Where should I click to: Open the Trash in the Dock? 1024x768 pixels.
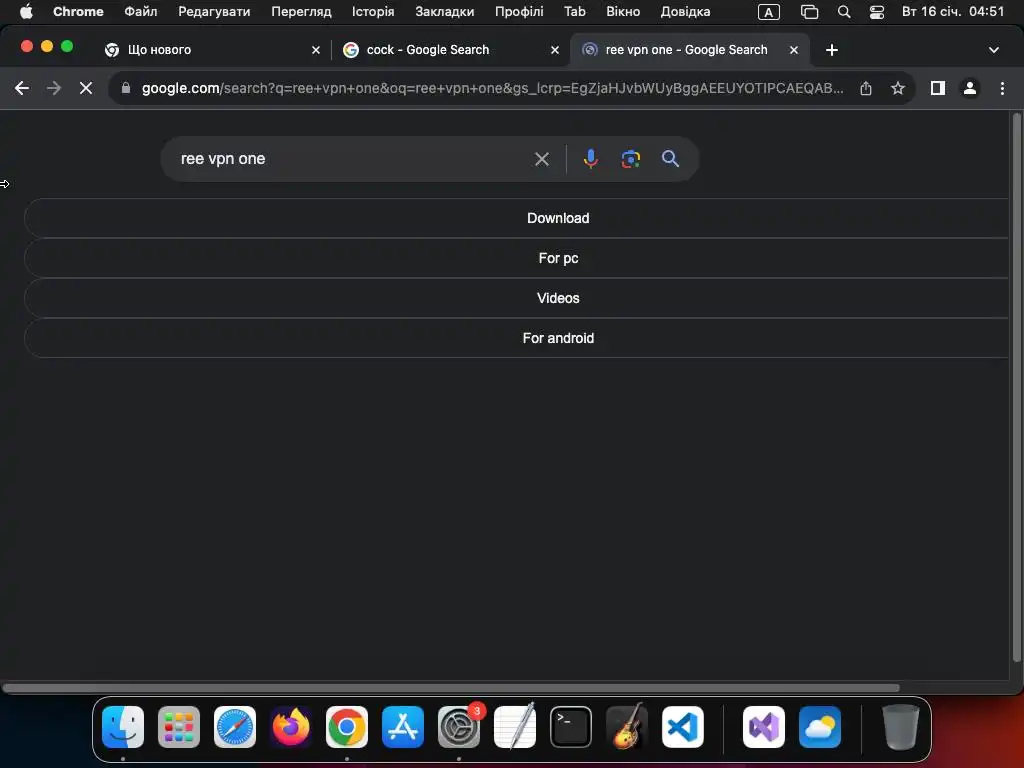[x=901, y=727]
